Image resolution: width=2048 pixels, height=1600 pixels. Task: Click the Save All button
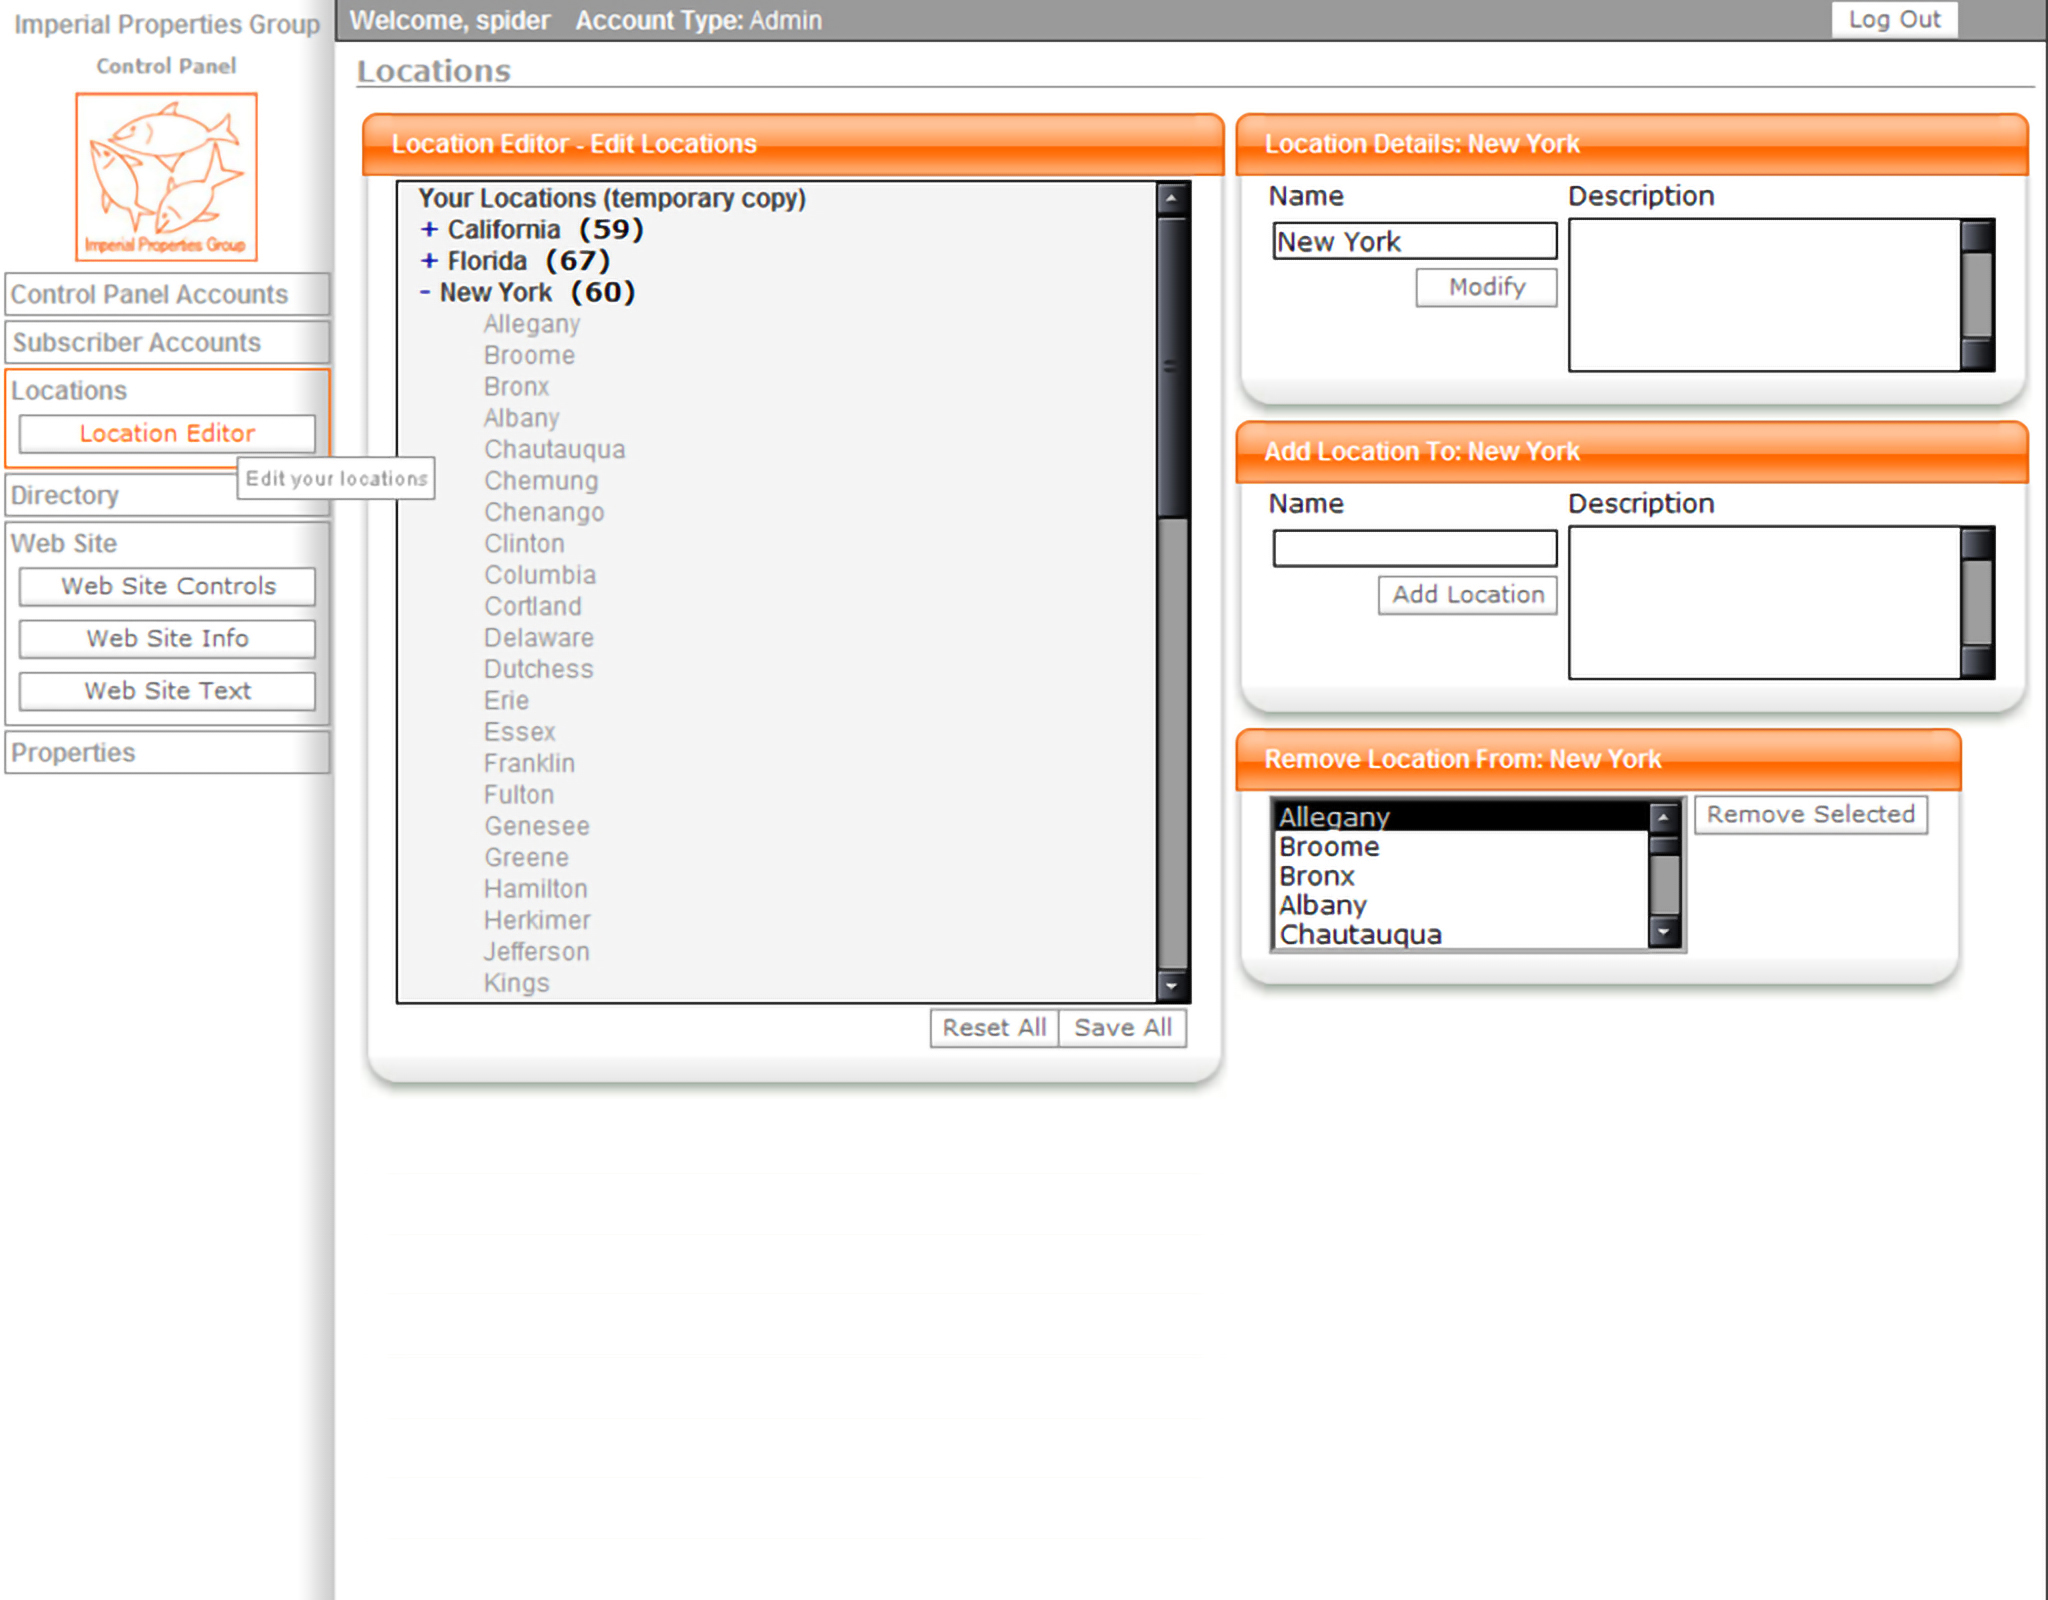click(x=1122, y=1028)
